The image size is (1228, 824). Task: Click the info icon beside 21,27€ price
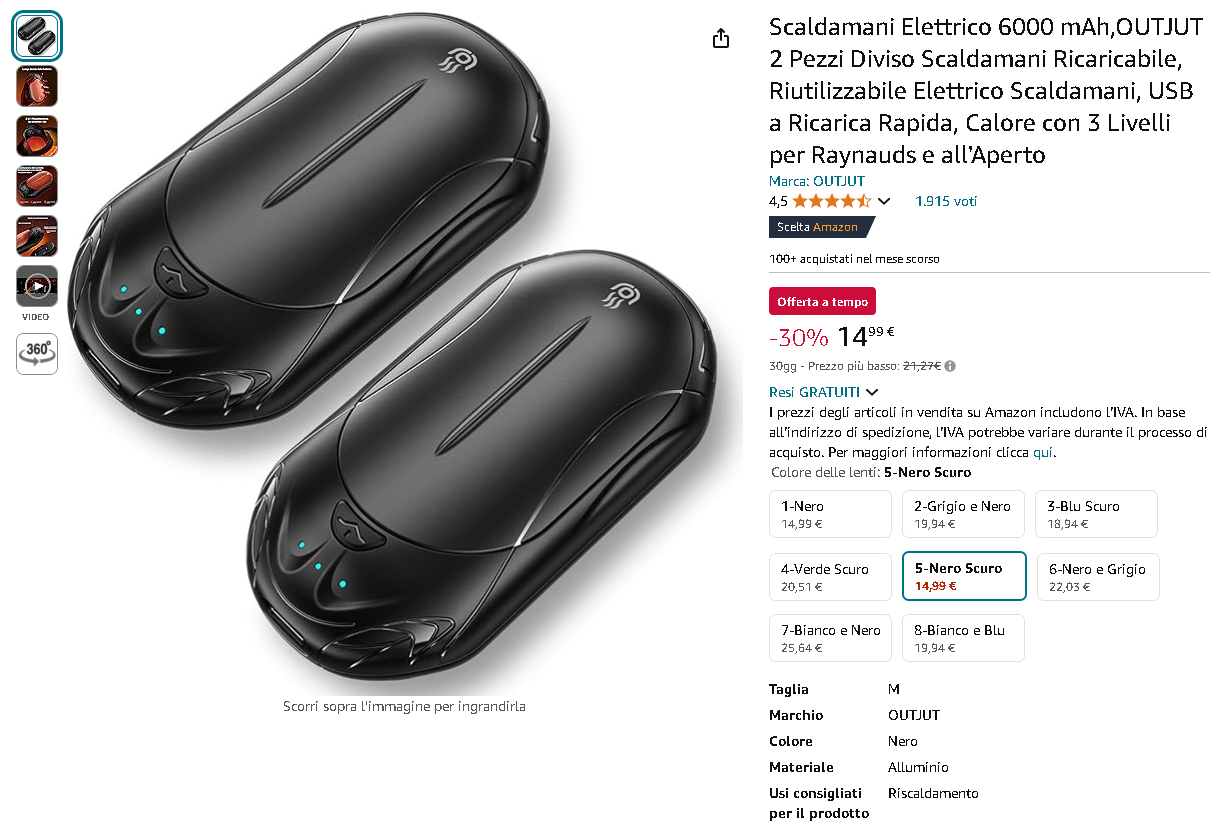(950, 366)
